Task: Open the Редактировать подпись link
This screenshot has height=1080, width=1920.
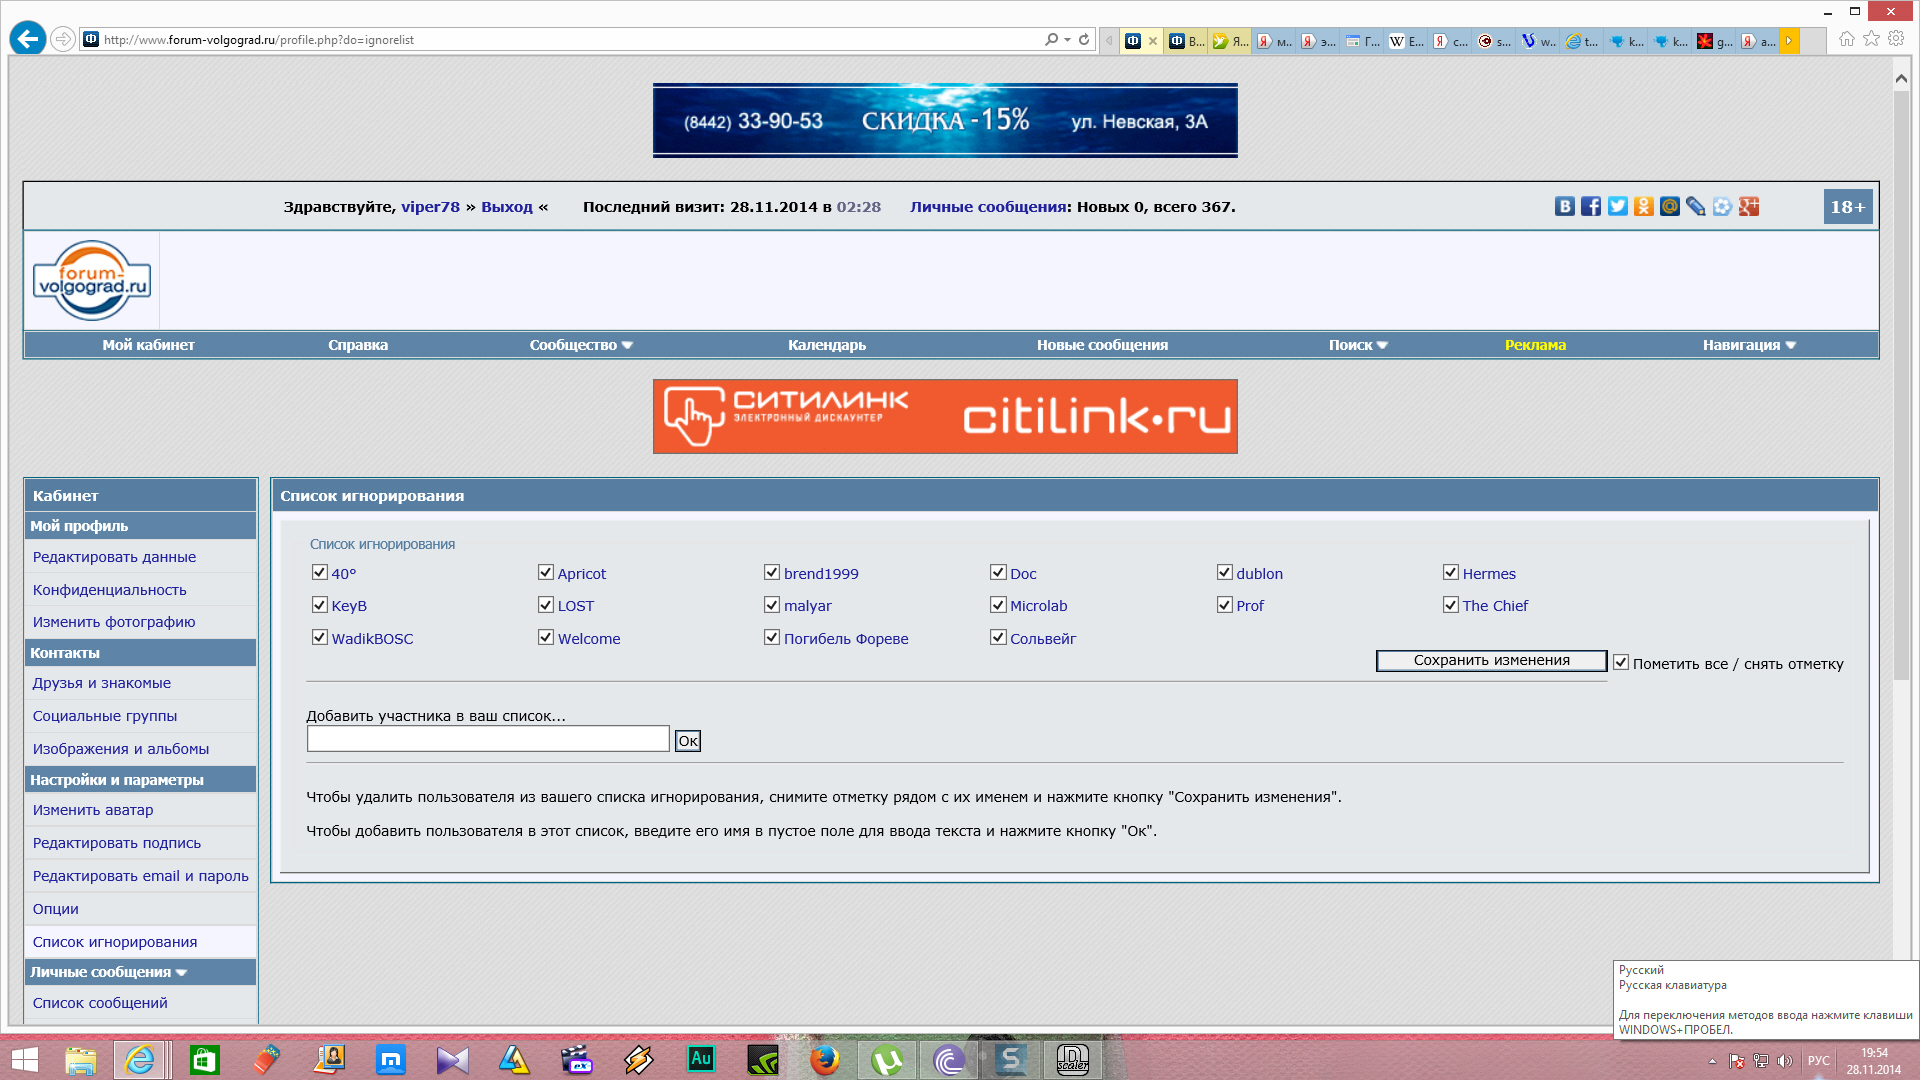Action: click(x=116, y=843)
